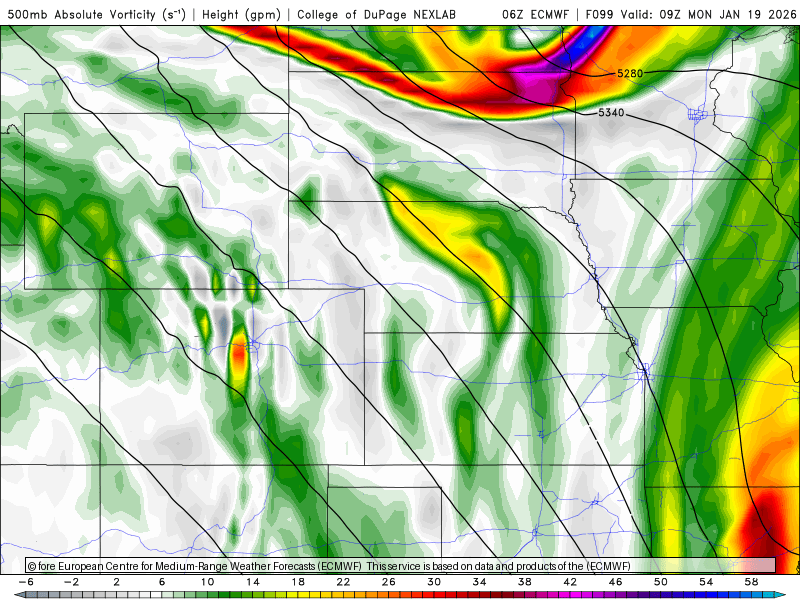Click the 30 value on the color scale
Viewport: 800px width, 600px height.
(434, 582)
